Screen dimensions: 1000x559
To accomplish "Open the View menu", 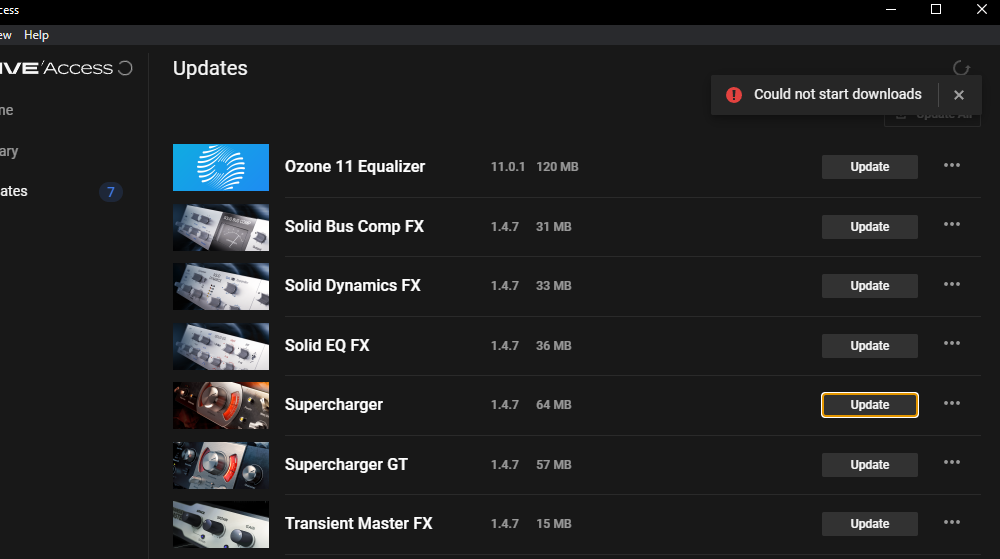I will [x=5, y=35].
